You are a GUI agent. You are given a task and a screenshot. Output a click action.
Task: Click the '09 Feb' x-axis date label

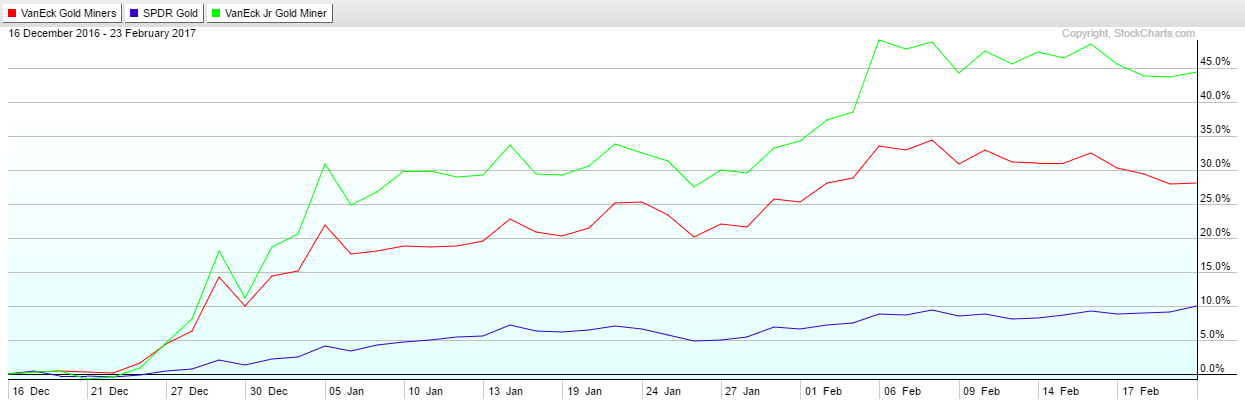click(979, 391)
